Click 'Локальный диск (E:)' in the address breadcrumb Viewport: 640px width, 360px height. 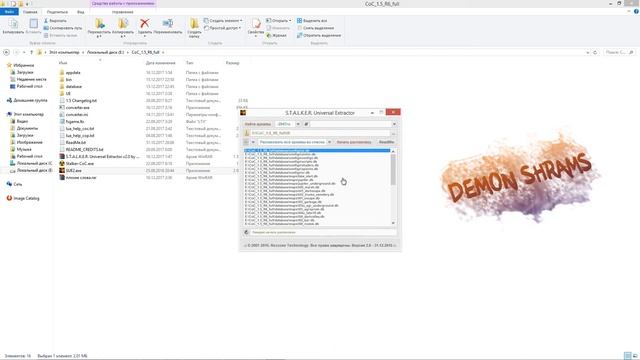pos(105,52)
